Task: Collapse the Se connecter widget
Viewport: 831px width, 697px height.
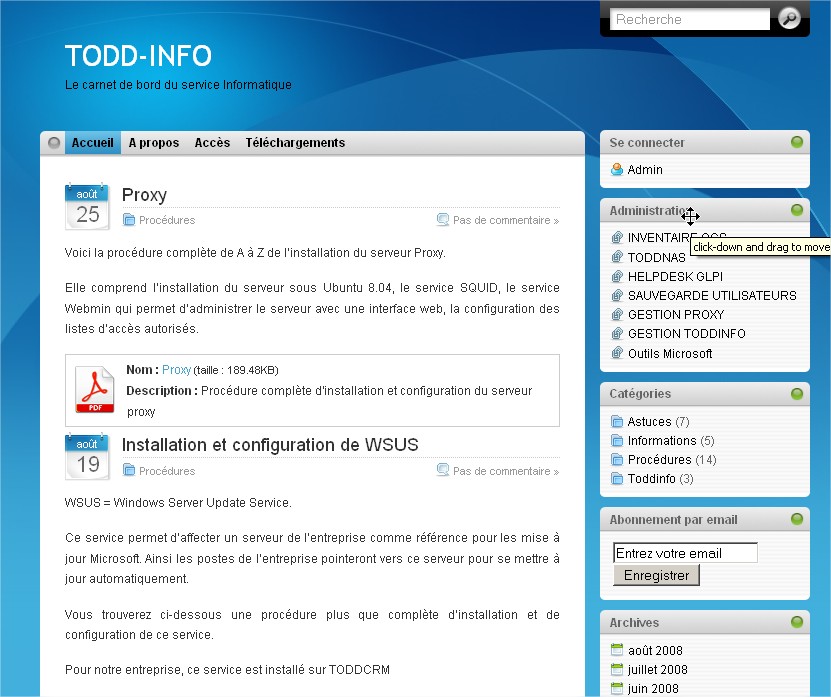Action: click(797, 142)
